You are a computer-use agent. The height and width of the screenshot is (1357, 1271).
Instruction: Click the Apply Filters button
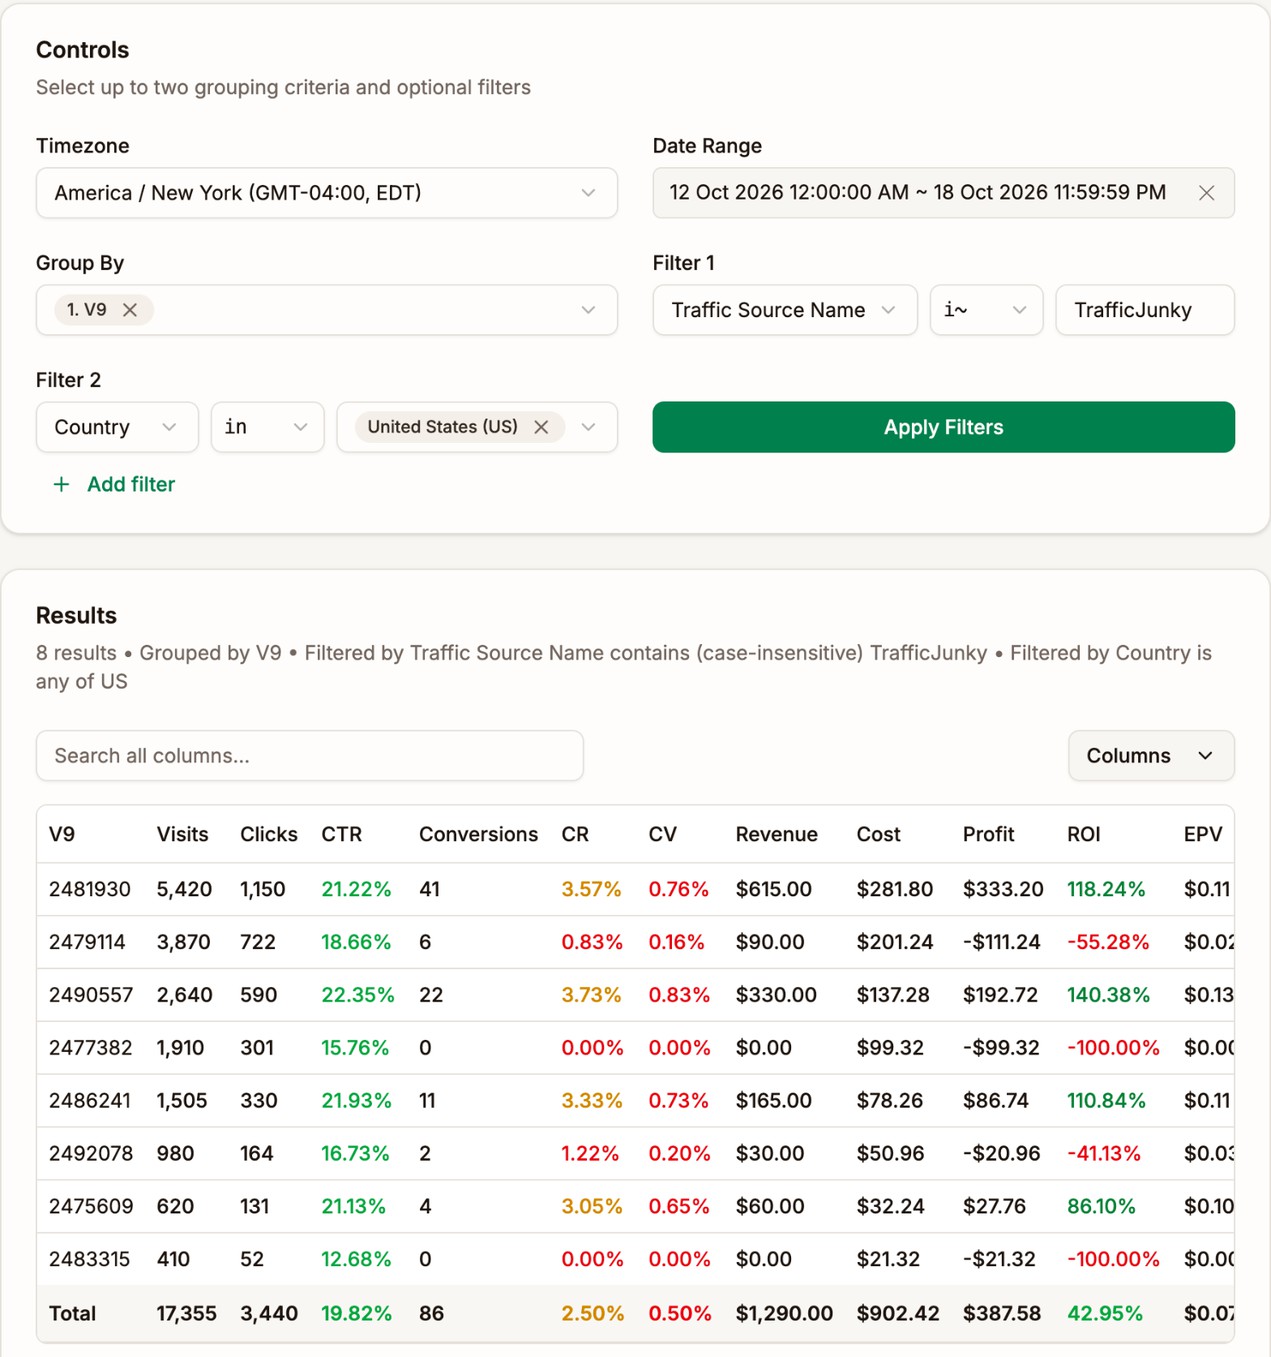[943, 427]
